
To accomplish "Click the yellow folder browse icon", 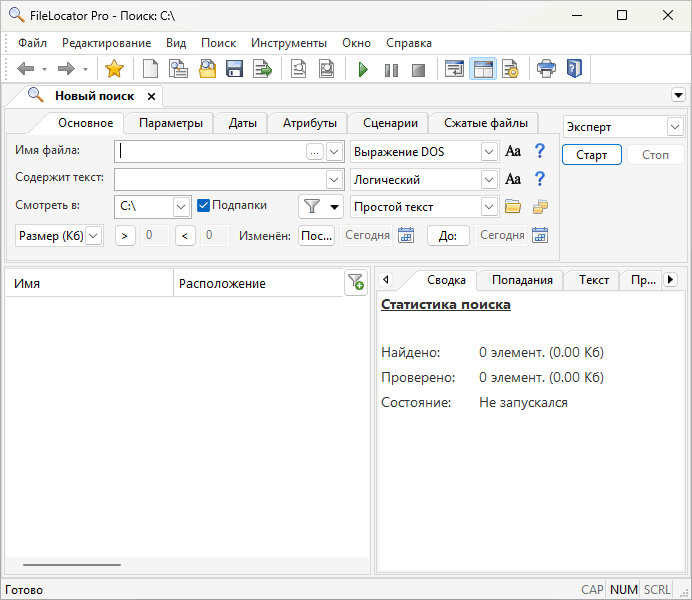I will (x=513, y=207).
